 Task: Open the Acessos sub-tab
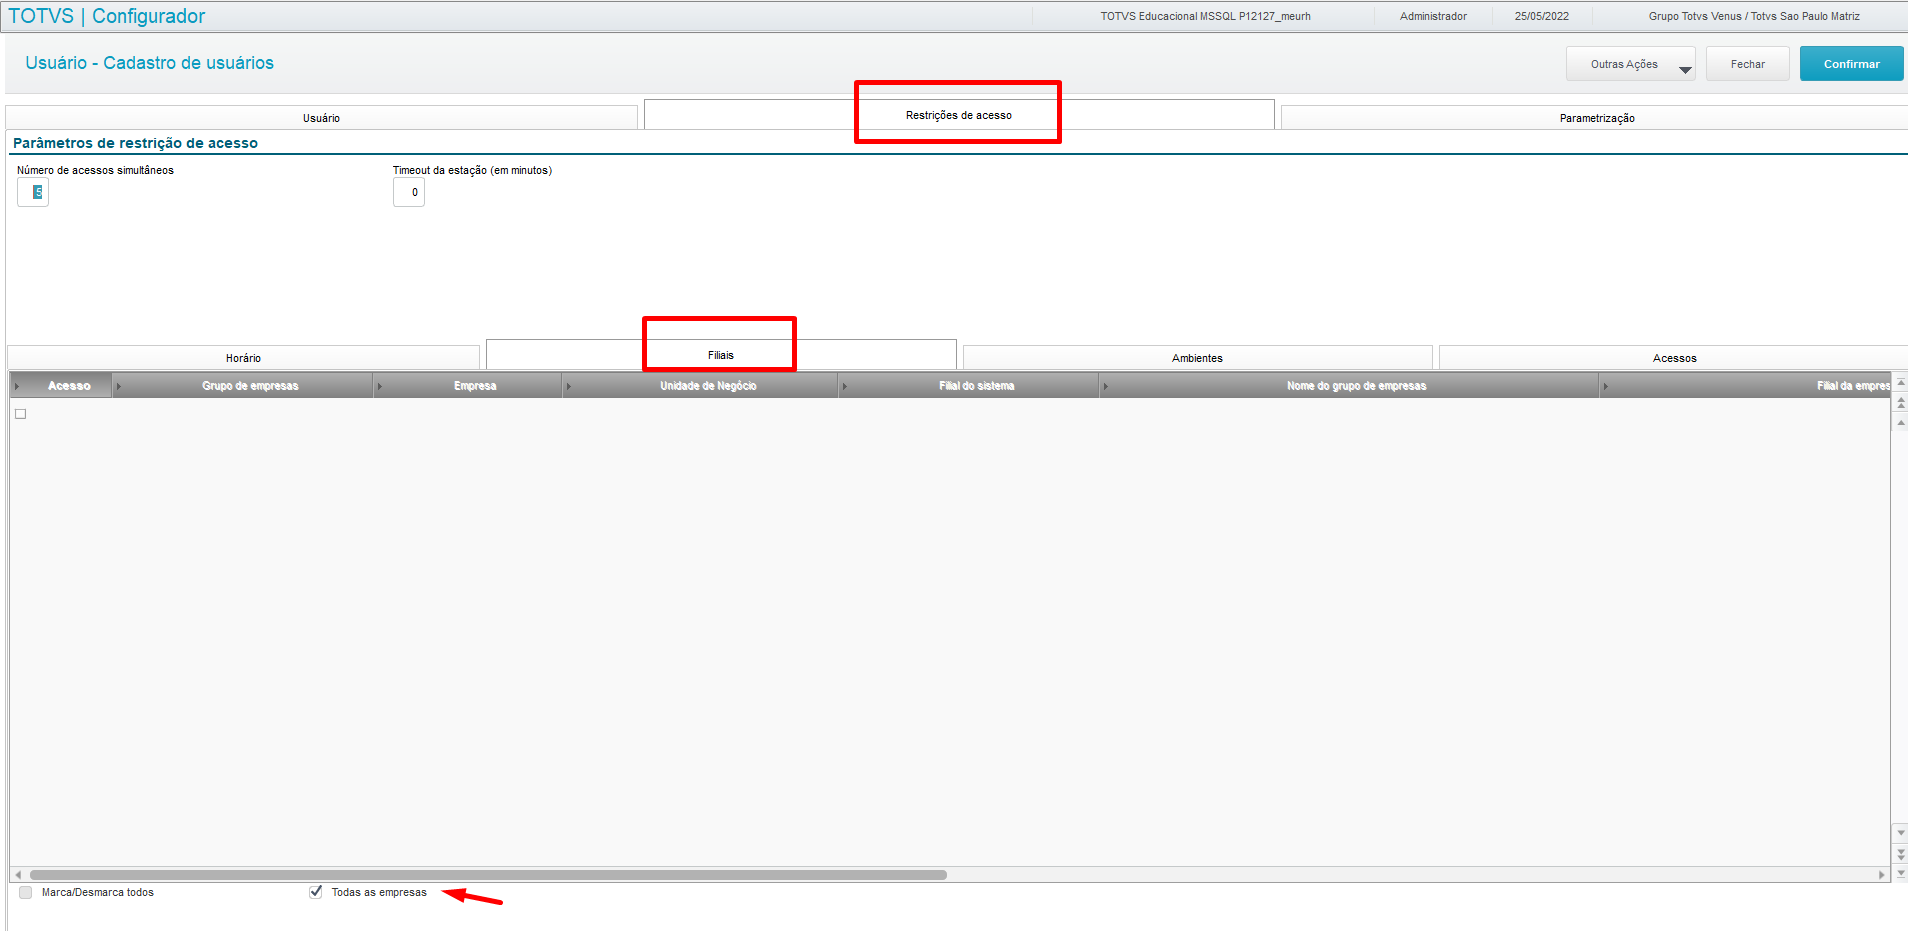[x=1674, y=358]
